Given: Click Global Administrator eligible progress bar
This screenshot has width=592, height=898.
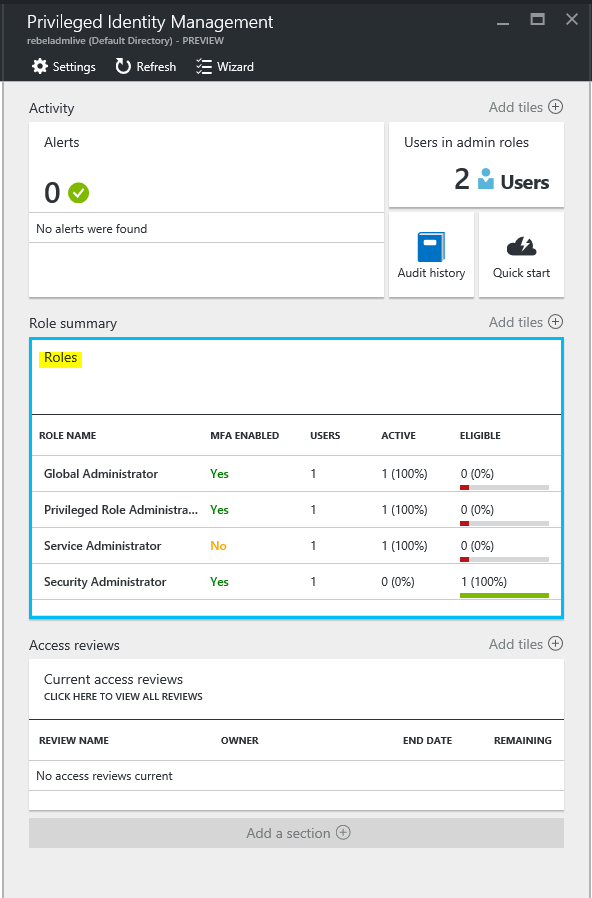Looking at the screenshot, I should coord(504,487).
